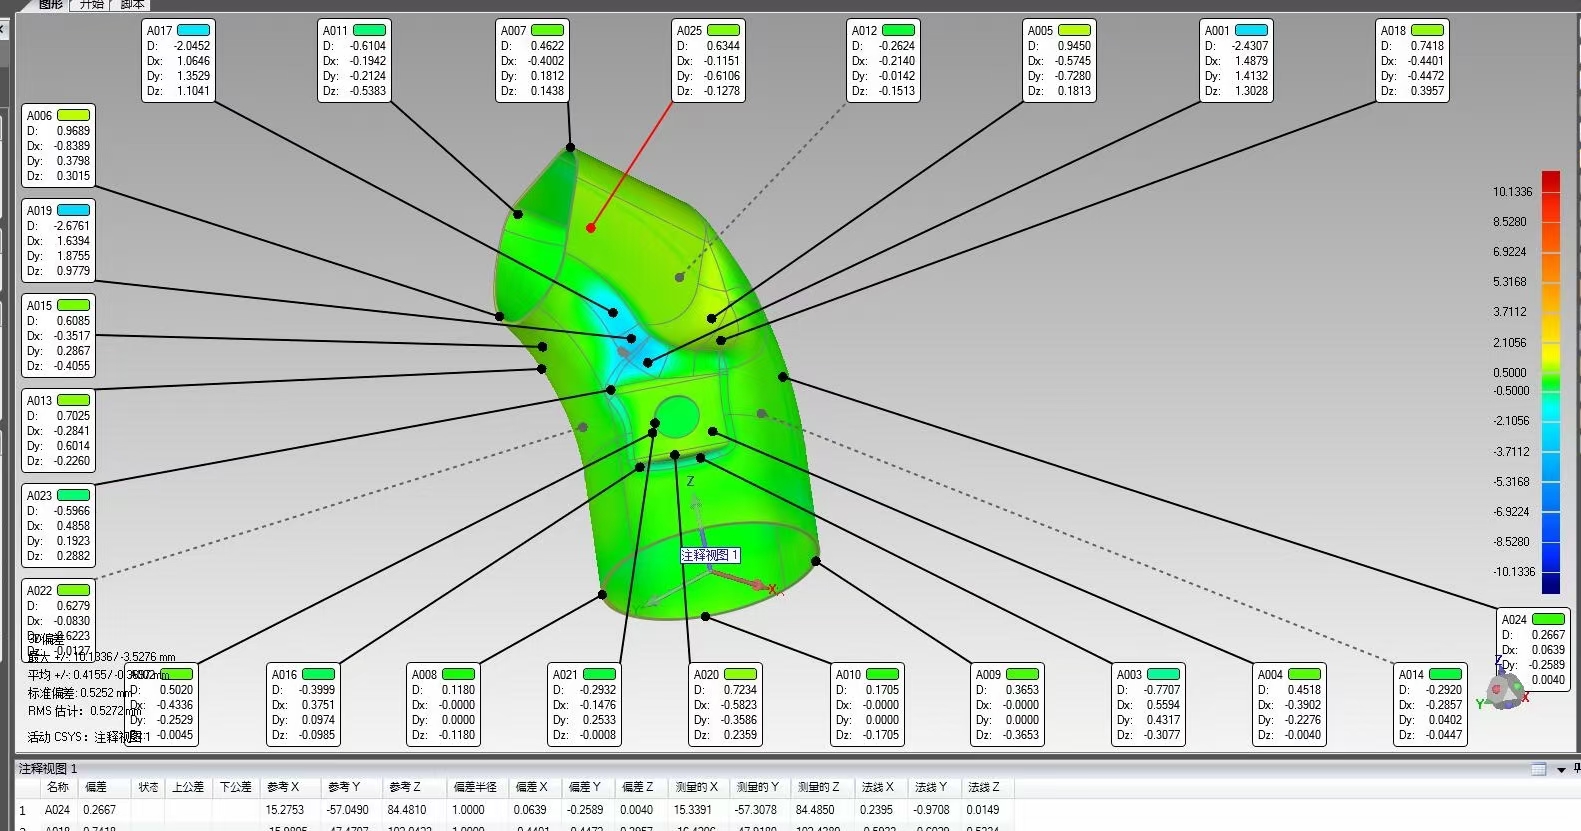This screenshot has height=831, width=1581.
Task: Click the red annotation point on the elbow model
Action: [591, 228]
